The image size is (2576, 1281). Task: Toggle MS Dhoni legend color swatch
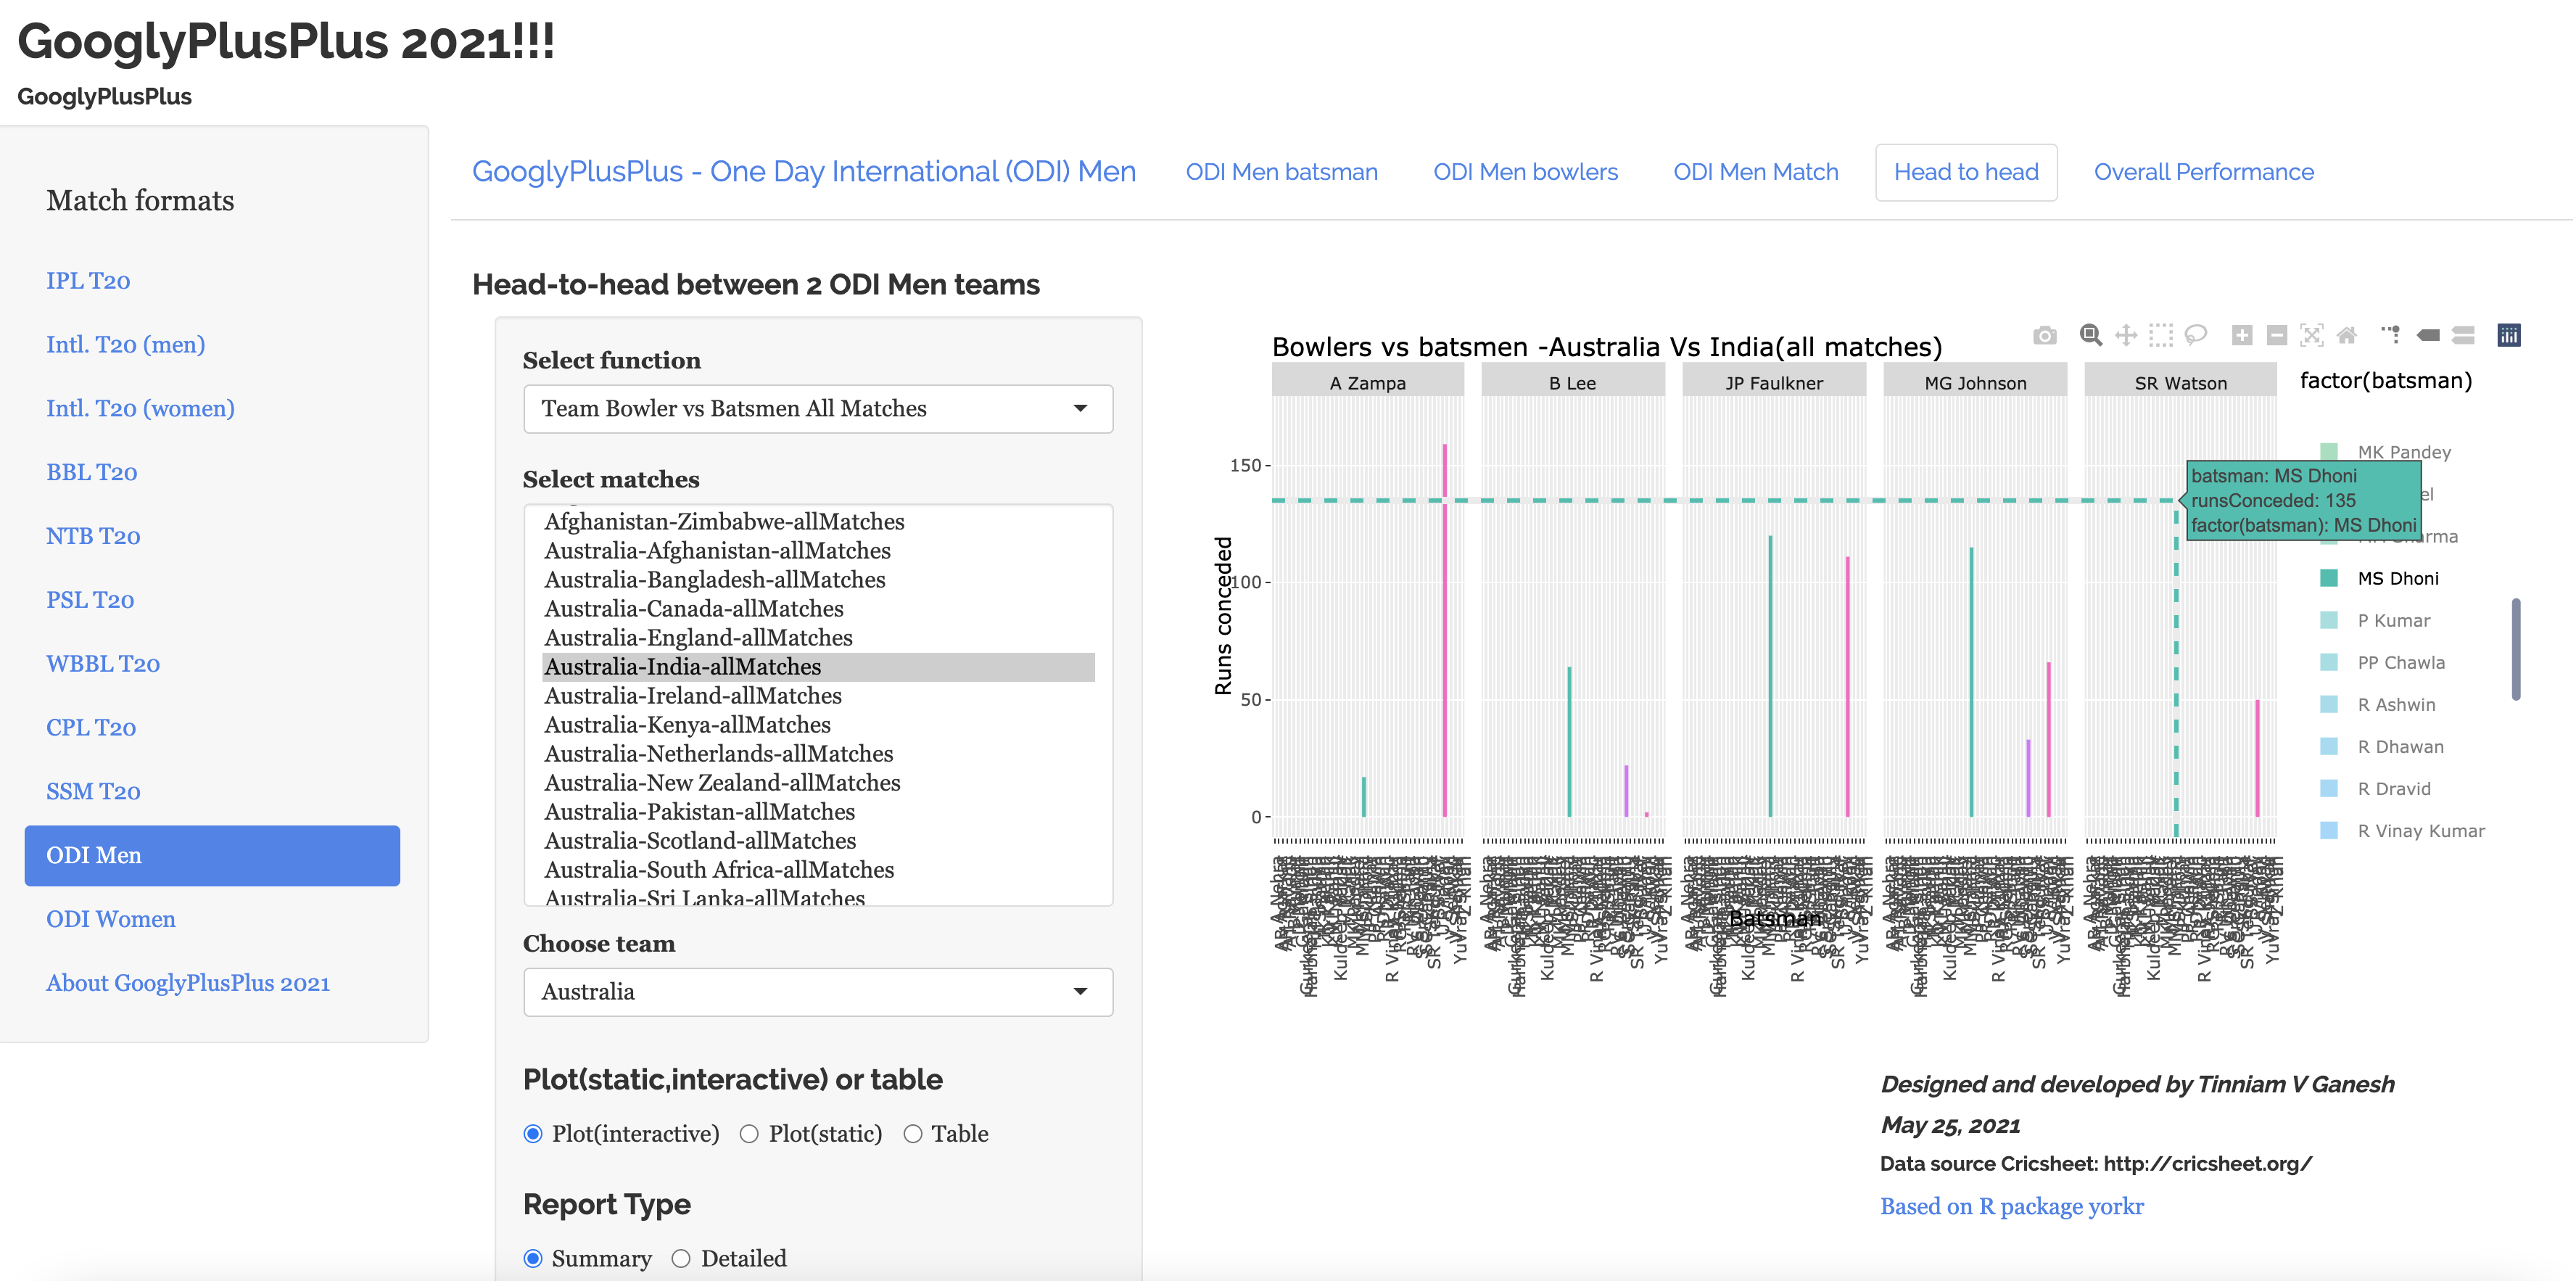(x=2328, y=578)
